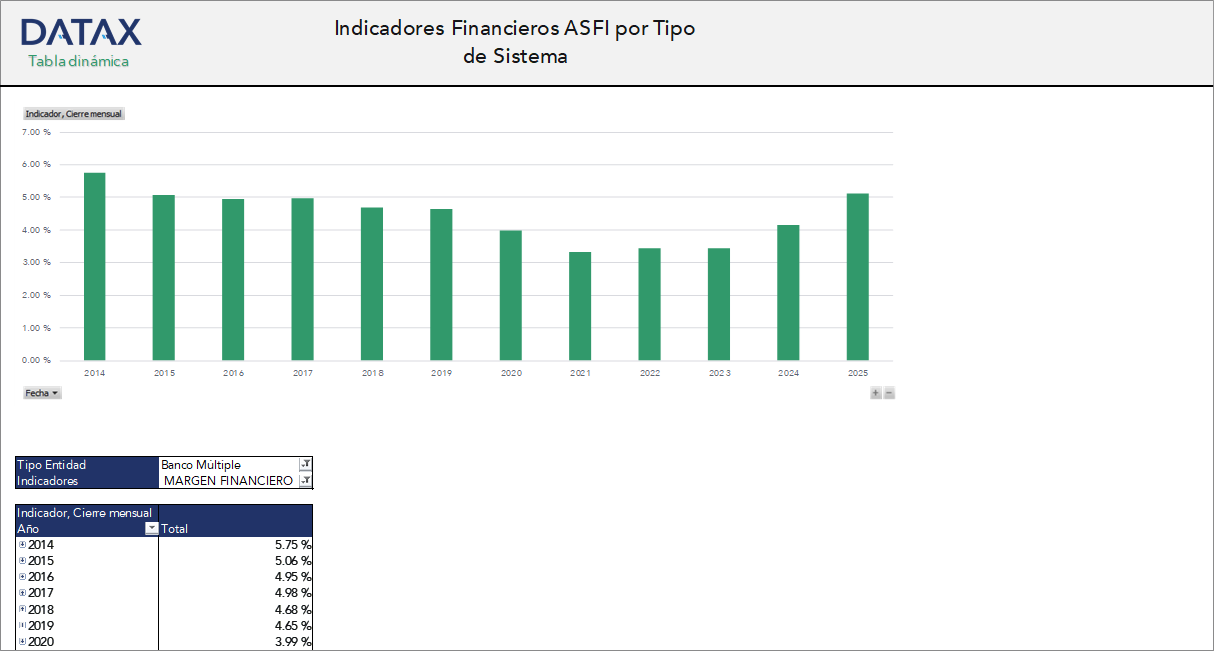1214x651 pixels.
Task: Expand the 2015 row details
Action: click(22, 560)
